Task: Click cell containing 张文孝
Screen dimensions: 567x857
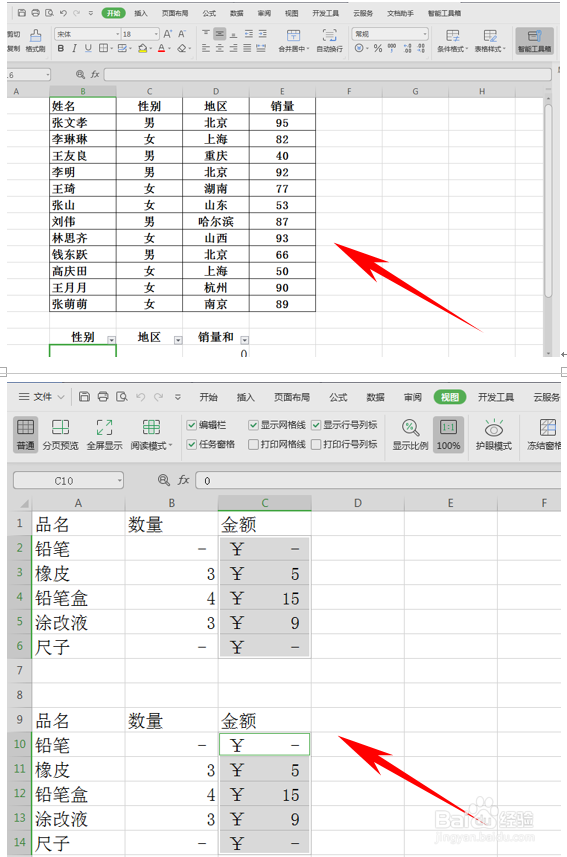Action: pyautogui.click(x=83, y=122)
